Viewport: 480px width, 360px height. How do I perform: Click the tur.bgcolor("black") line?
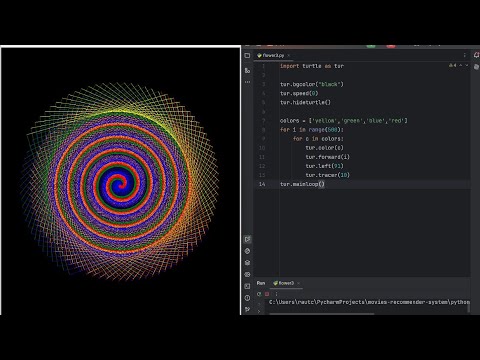(x=312, y=84)
